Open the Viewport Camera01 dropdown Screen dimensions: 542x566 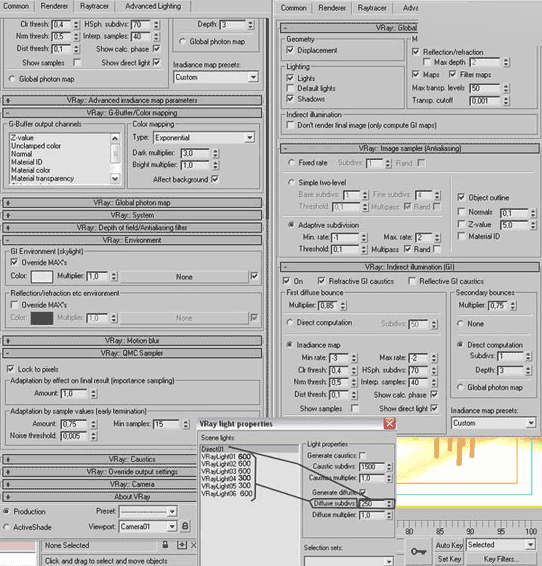click(172, 527)
